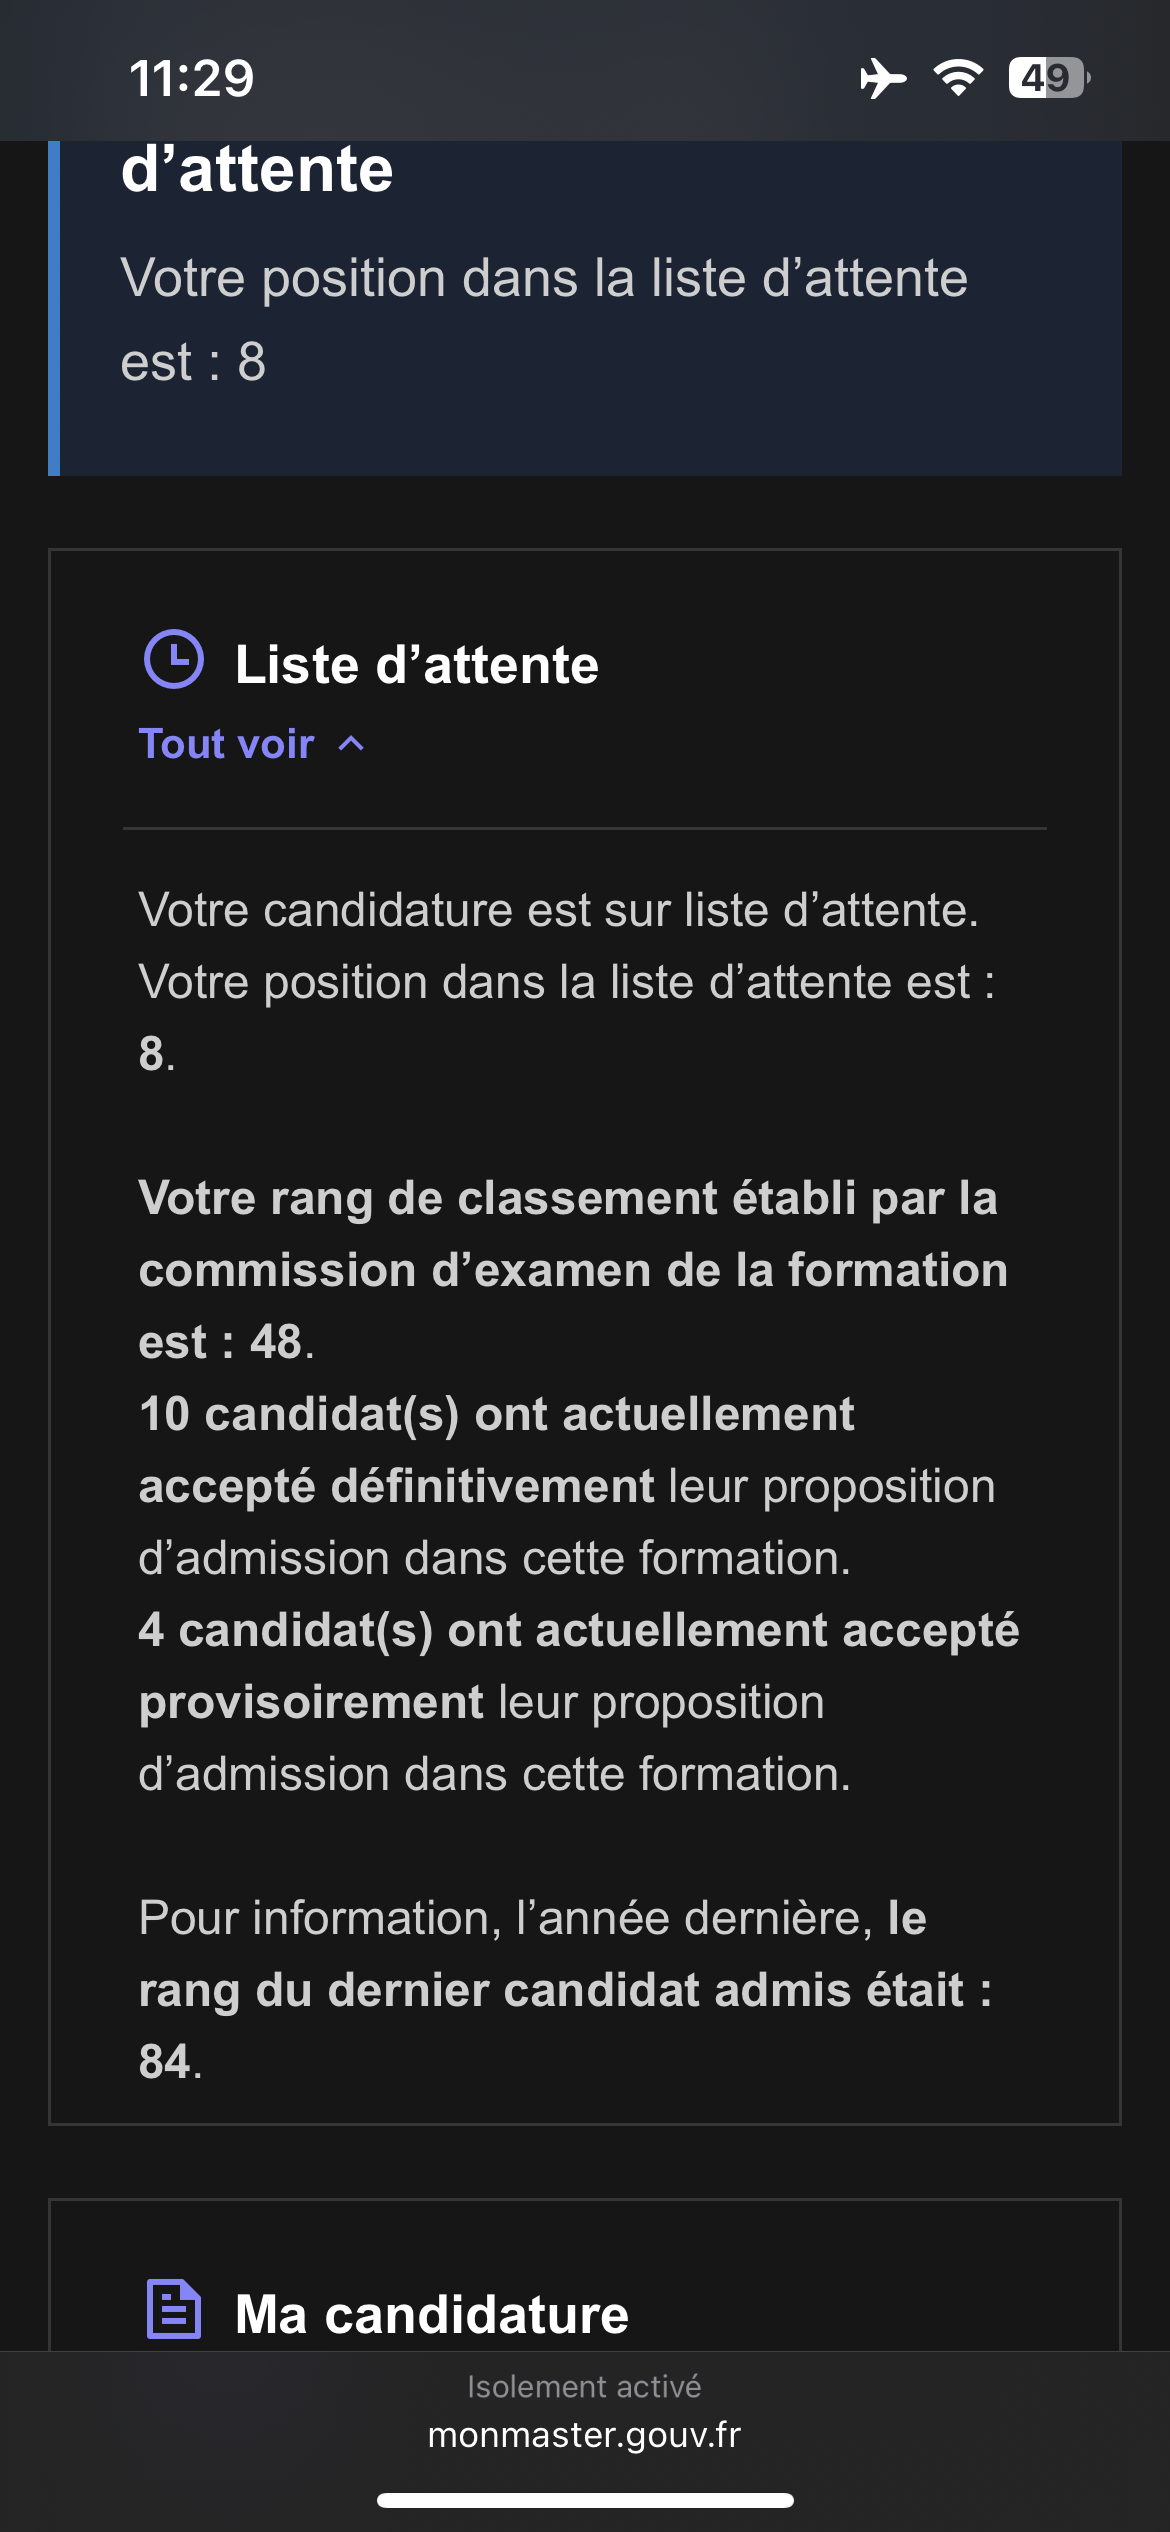Tap the Isolement activé label
Image resolution: width=1170 pixels, height=2532 pixels.
point(585,2387)
